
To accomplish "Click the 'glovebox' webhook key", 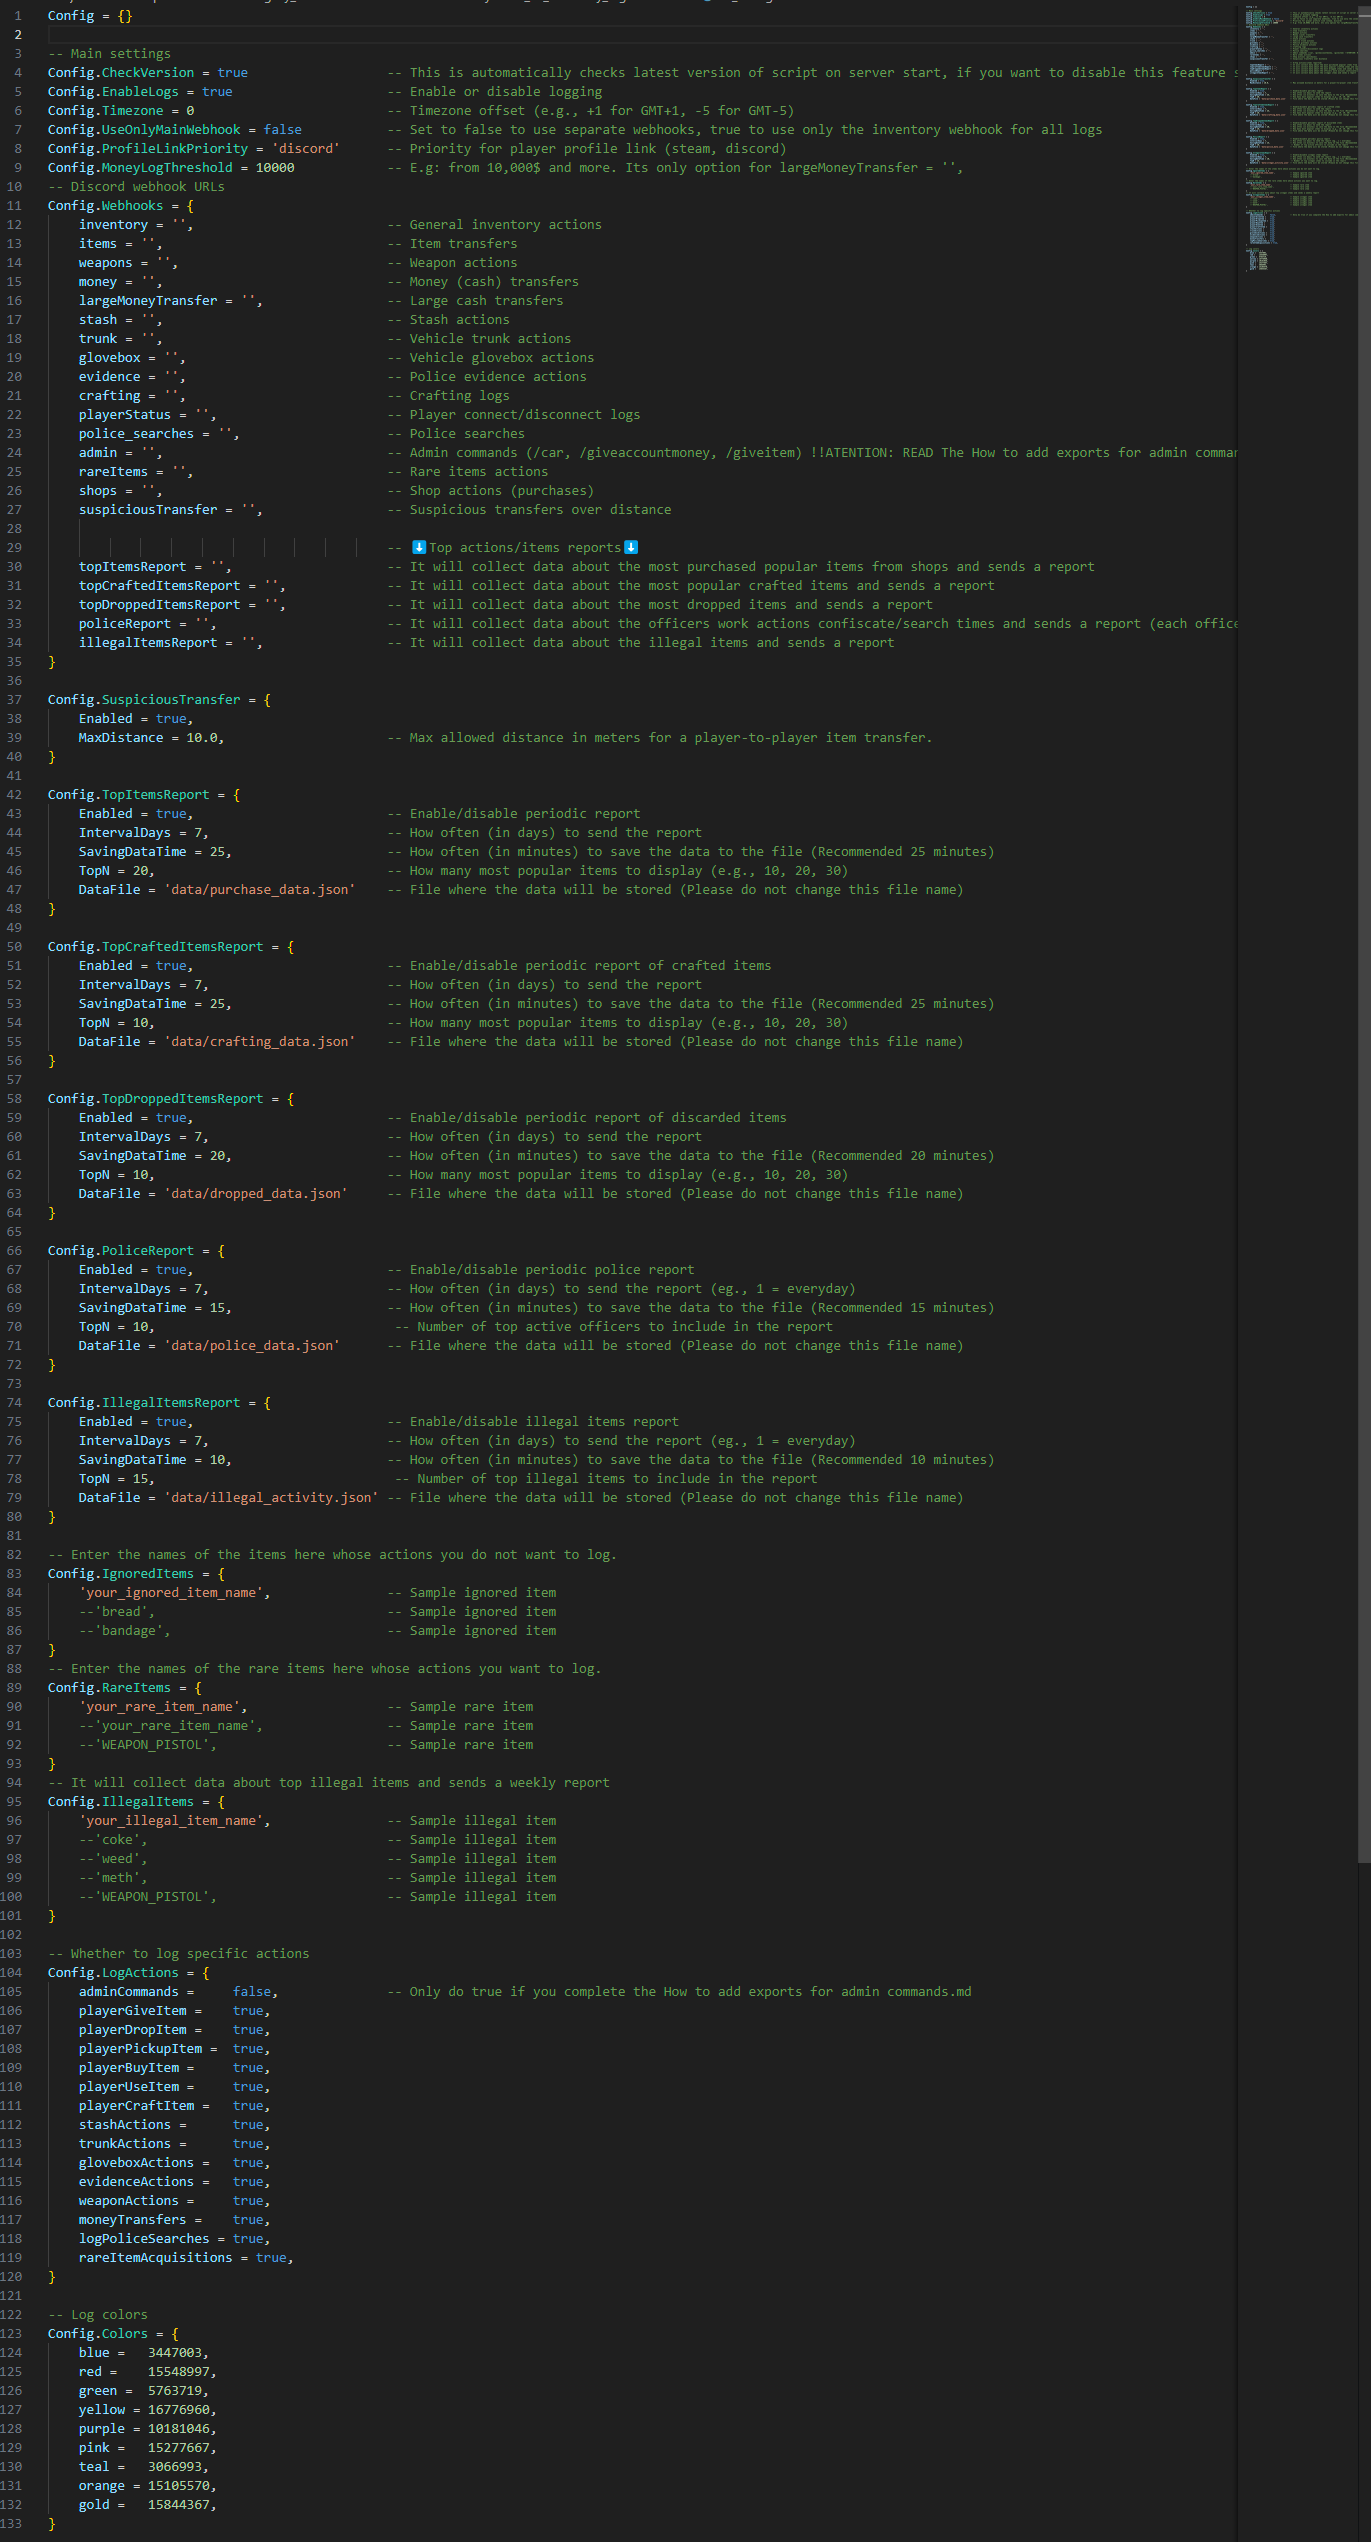I will click(x=110, y=357).
